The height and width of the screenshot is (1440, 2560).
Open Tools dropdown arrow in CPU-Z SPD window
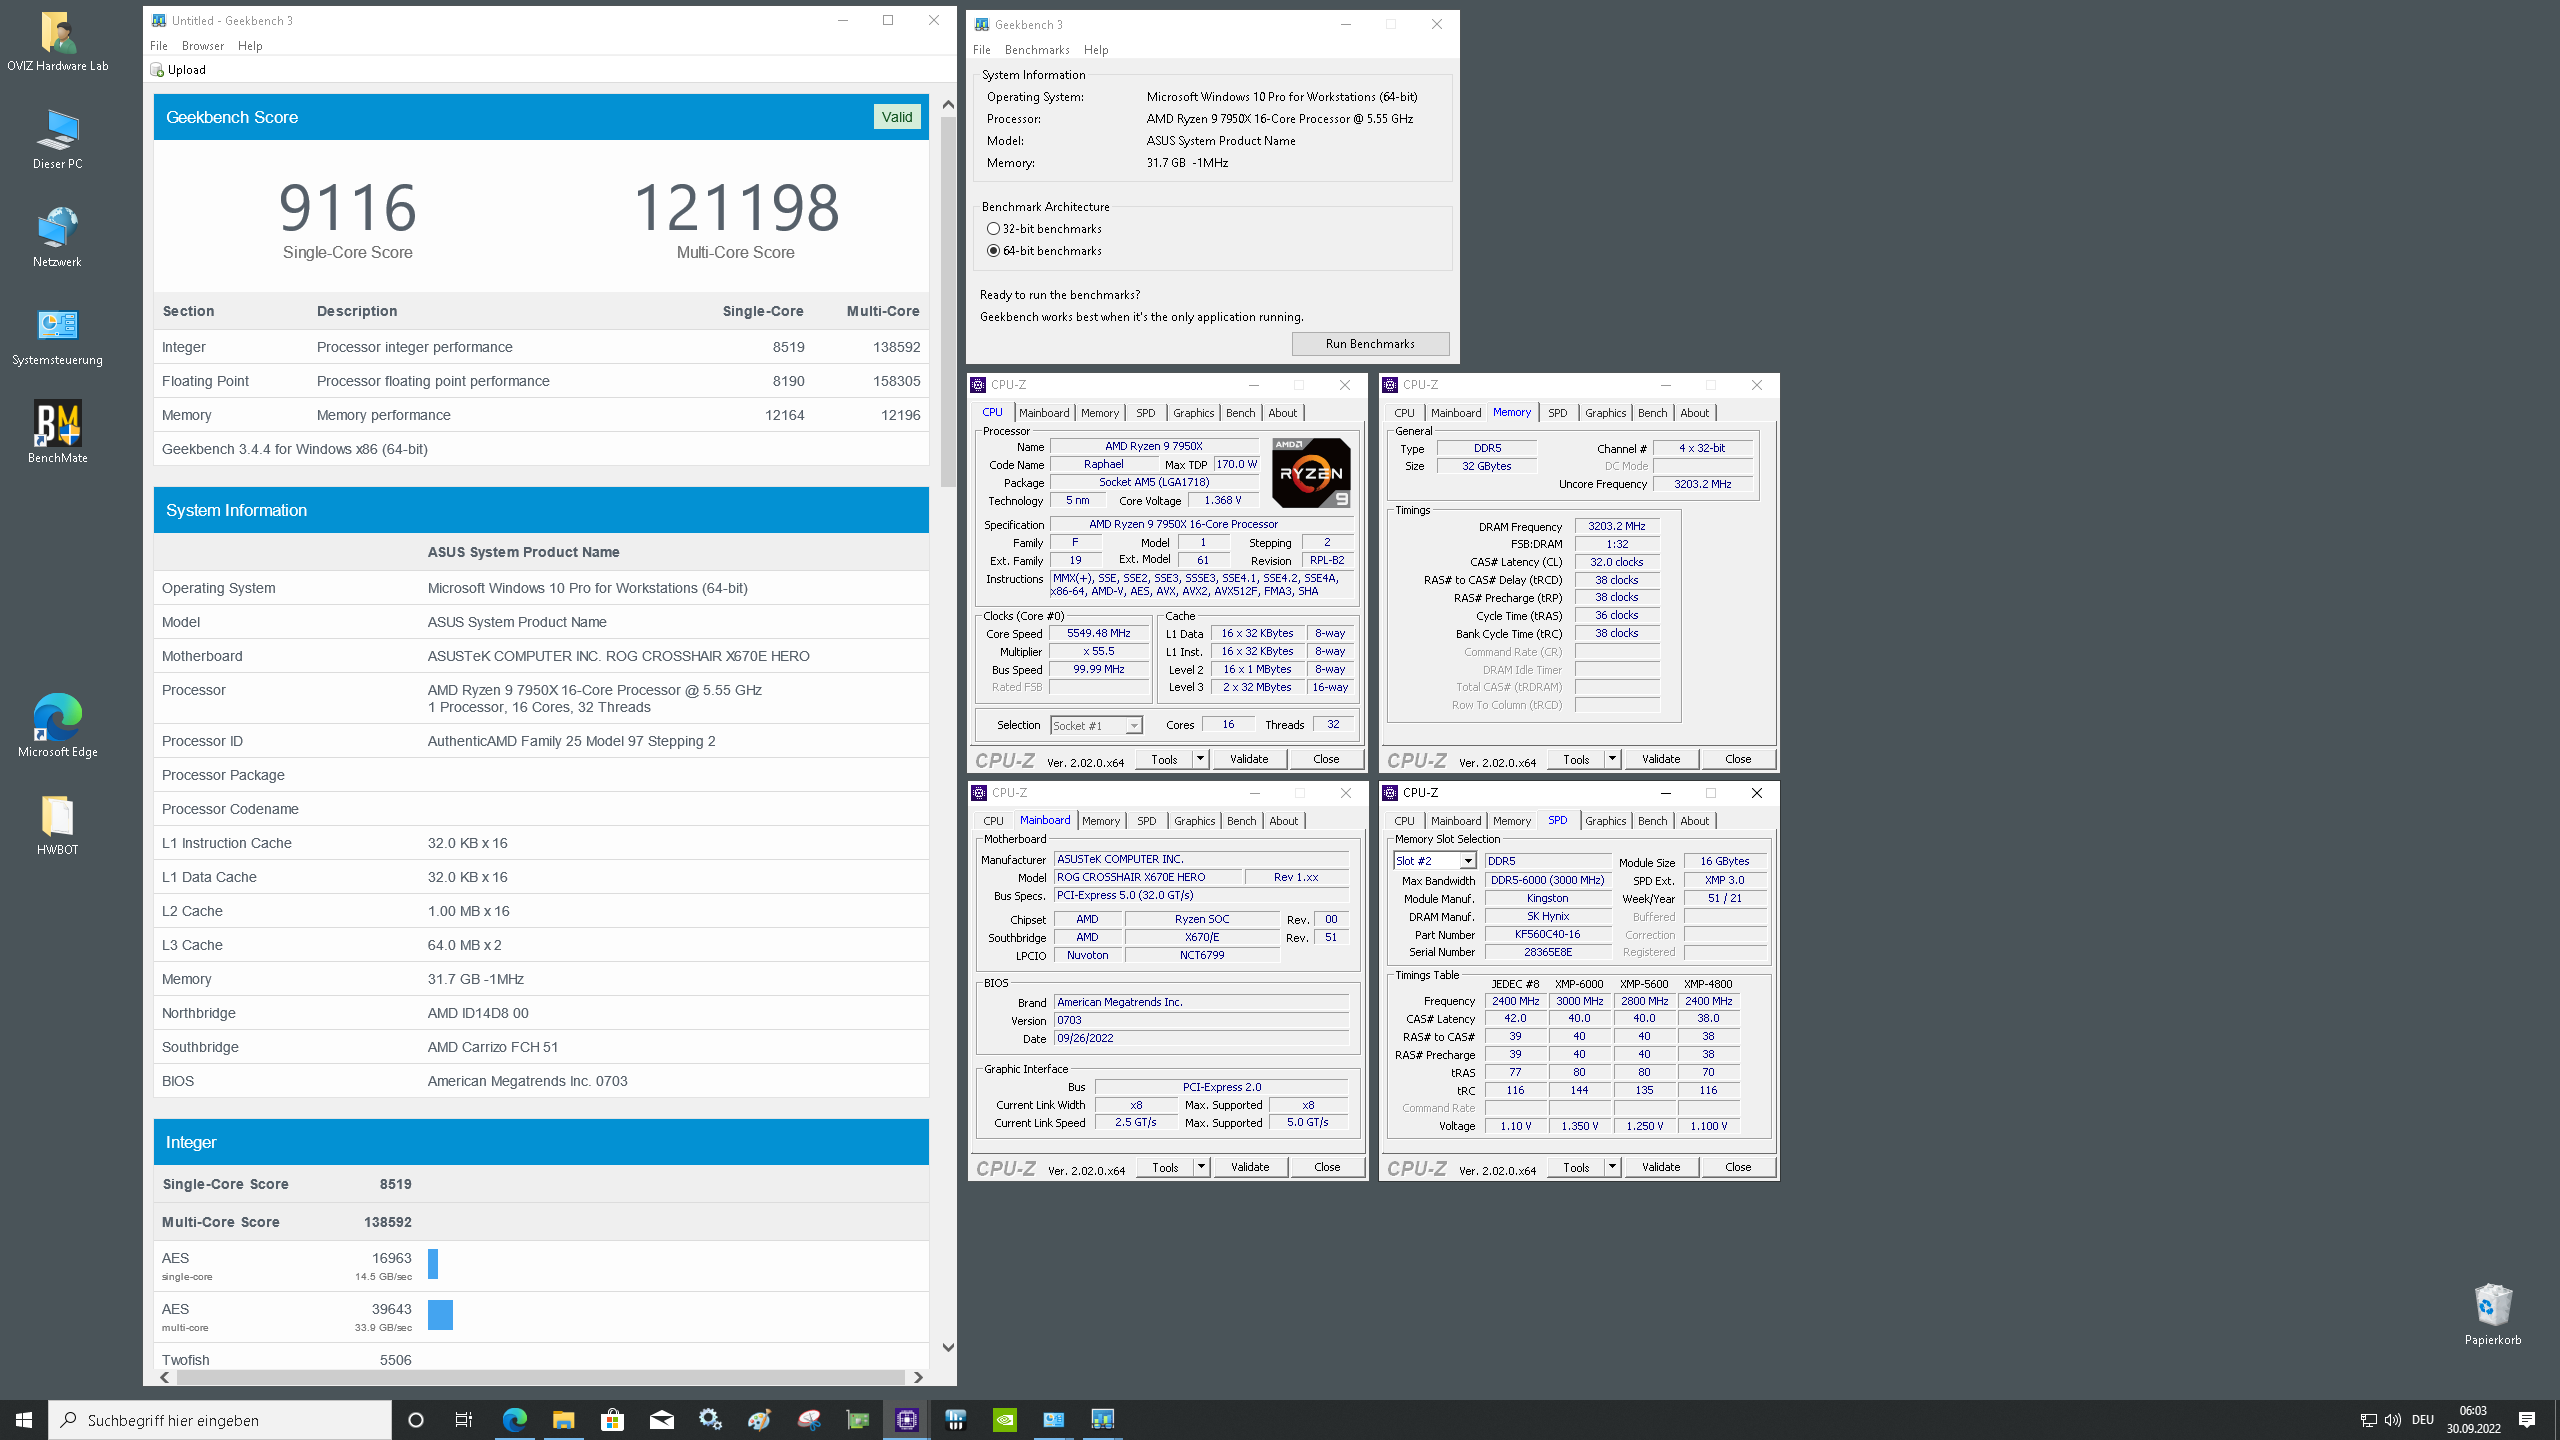1612,1167
